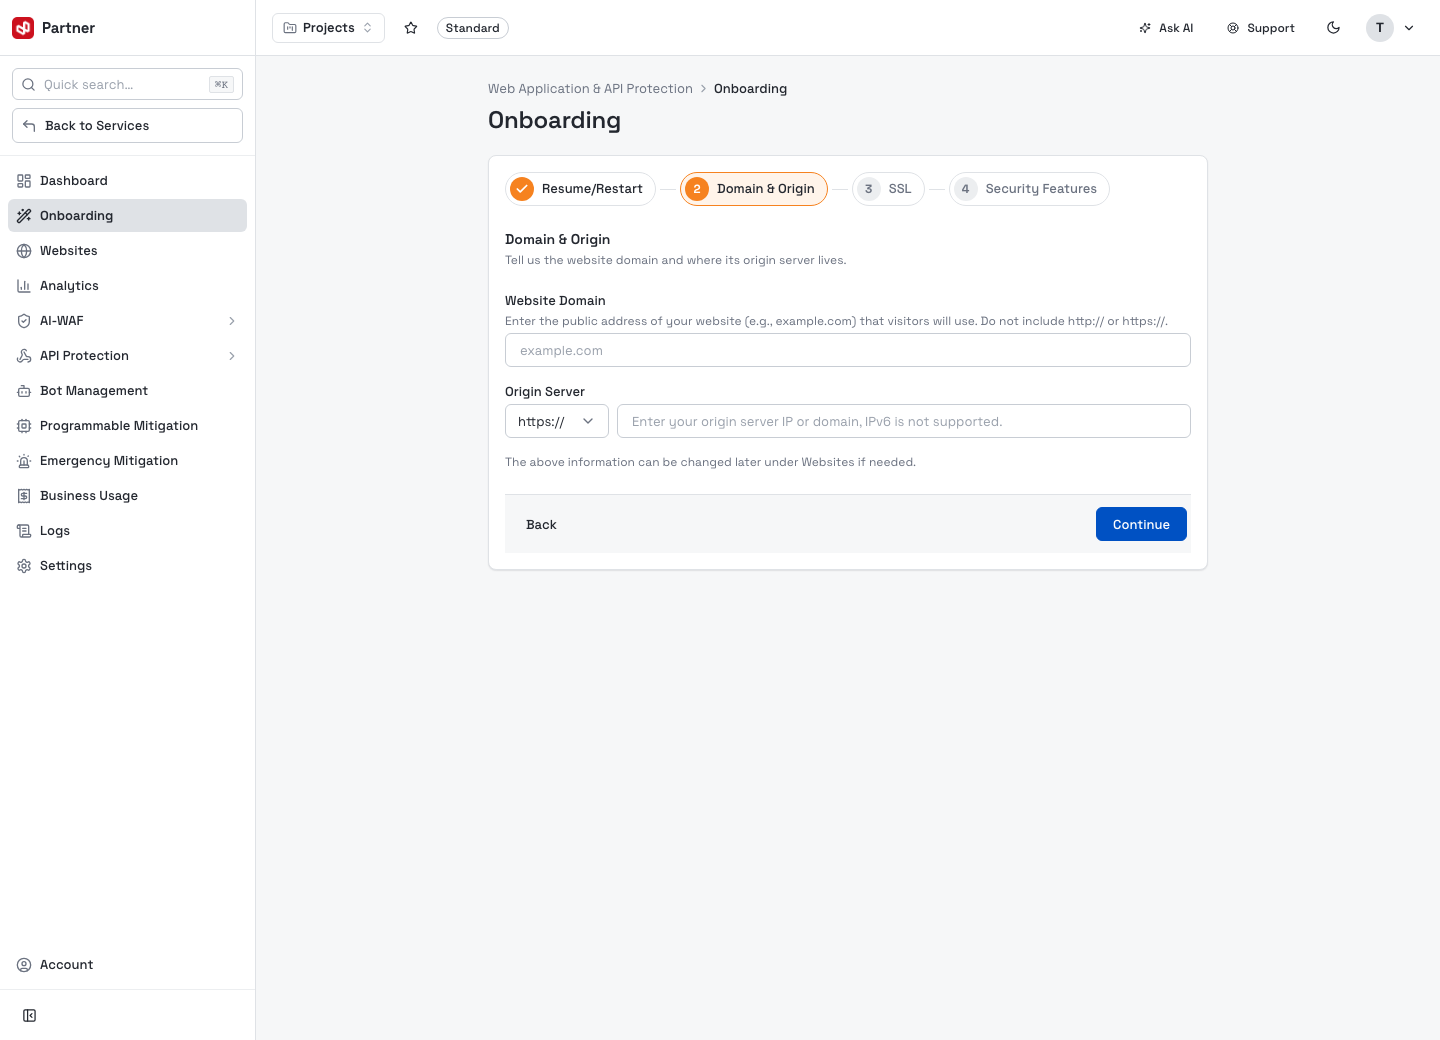Open Analytics in the sidebar
The width and height of the screenshot is (1440, 1040).
[127, 286]
